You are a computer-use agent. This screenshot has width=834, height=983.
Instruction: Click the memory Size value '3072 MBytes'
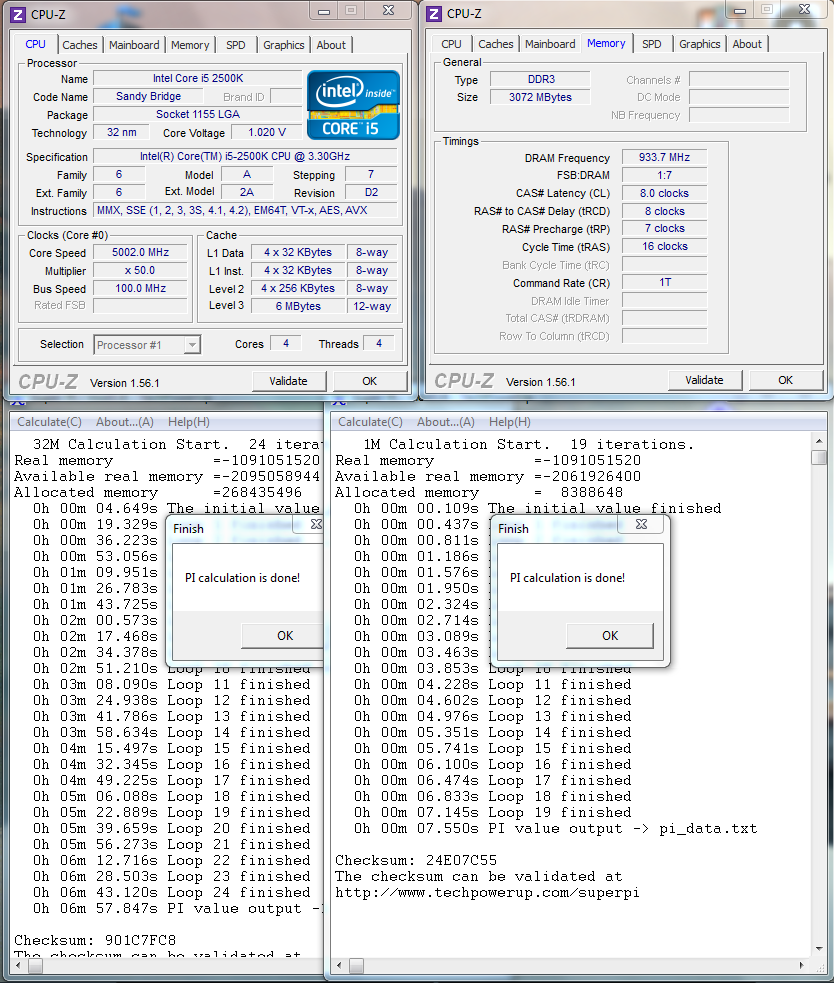(x=541, y=97)
